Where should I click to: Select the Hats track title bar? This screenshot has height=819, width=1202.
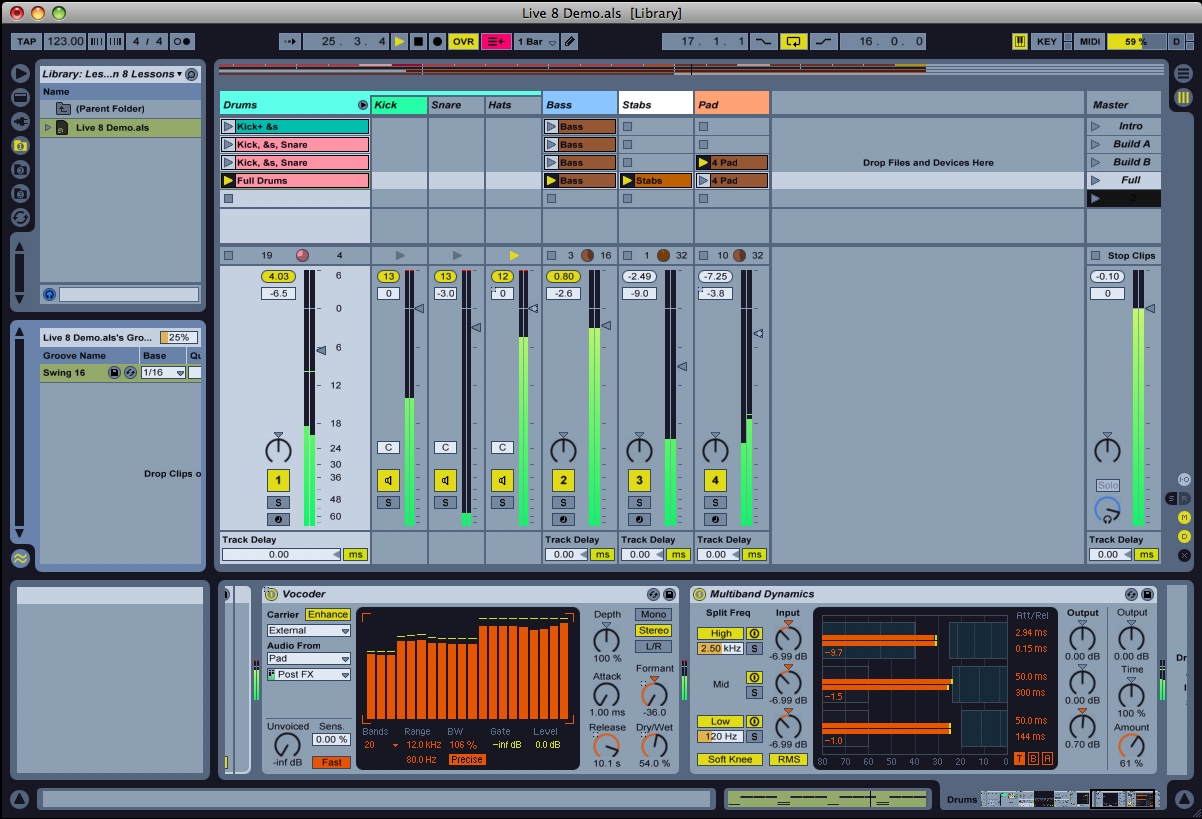click(513, 105)
